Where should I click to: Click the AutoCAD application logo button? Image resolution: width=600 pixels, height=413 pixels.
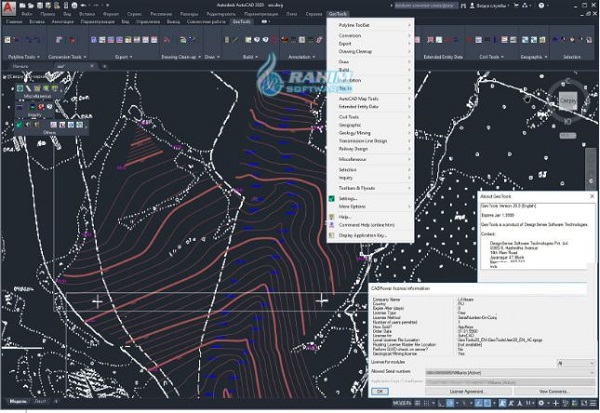pyautogui.click(x=11, y=11)
